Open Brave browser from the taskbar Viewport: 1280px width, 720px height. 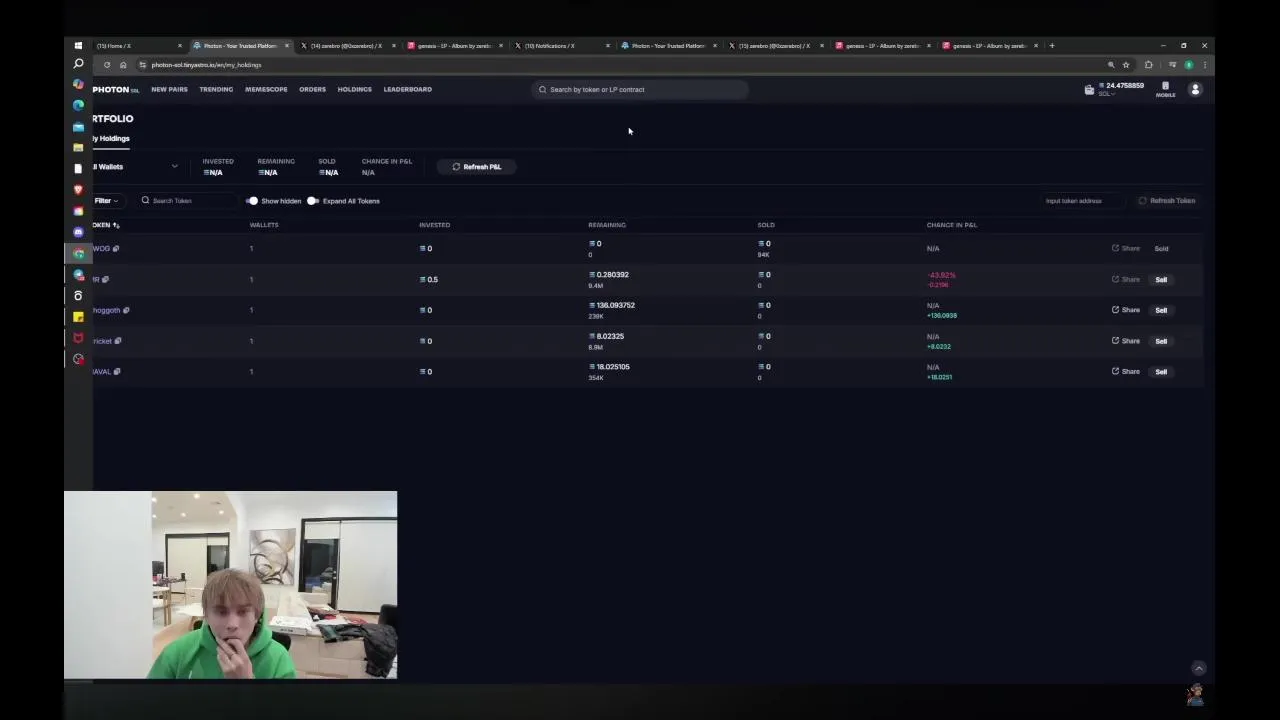click(78, 189)
